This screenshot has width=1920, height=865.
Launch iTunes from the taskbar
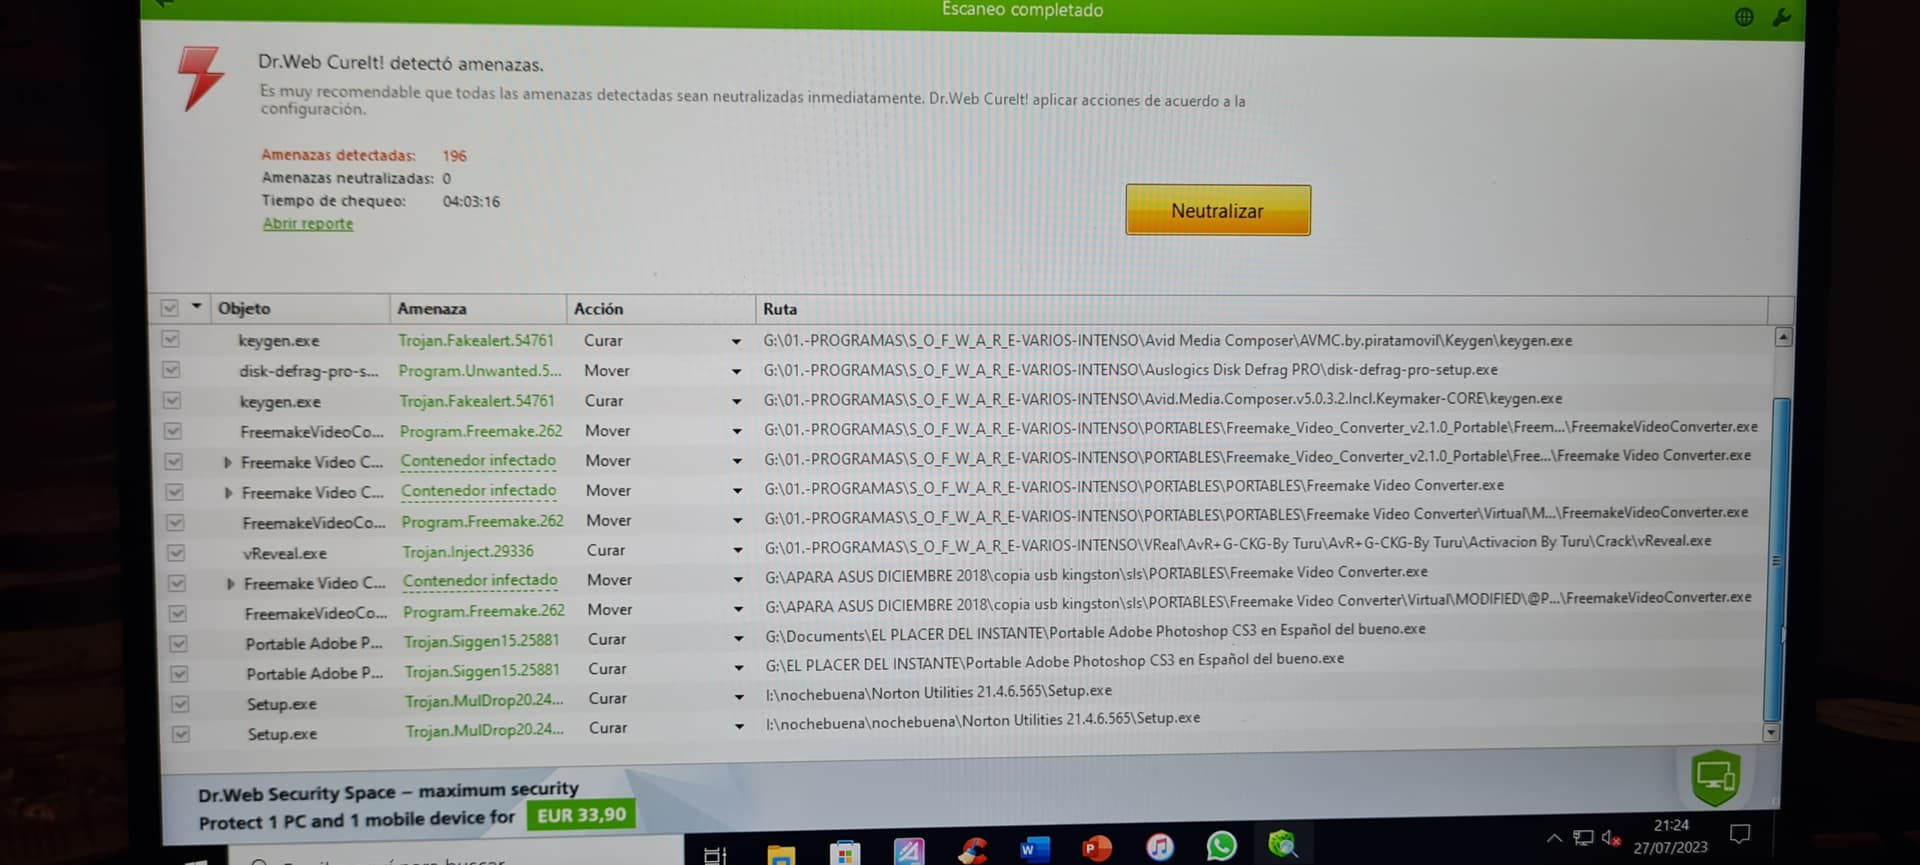1159,847
